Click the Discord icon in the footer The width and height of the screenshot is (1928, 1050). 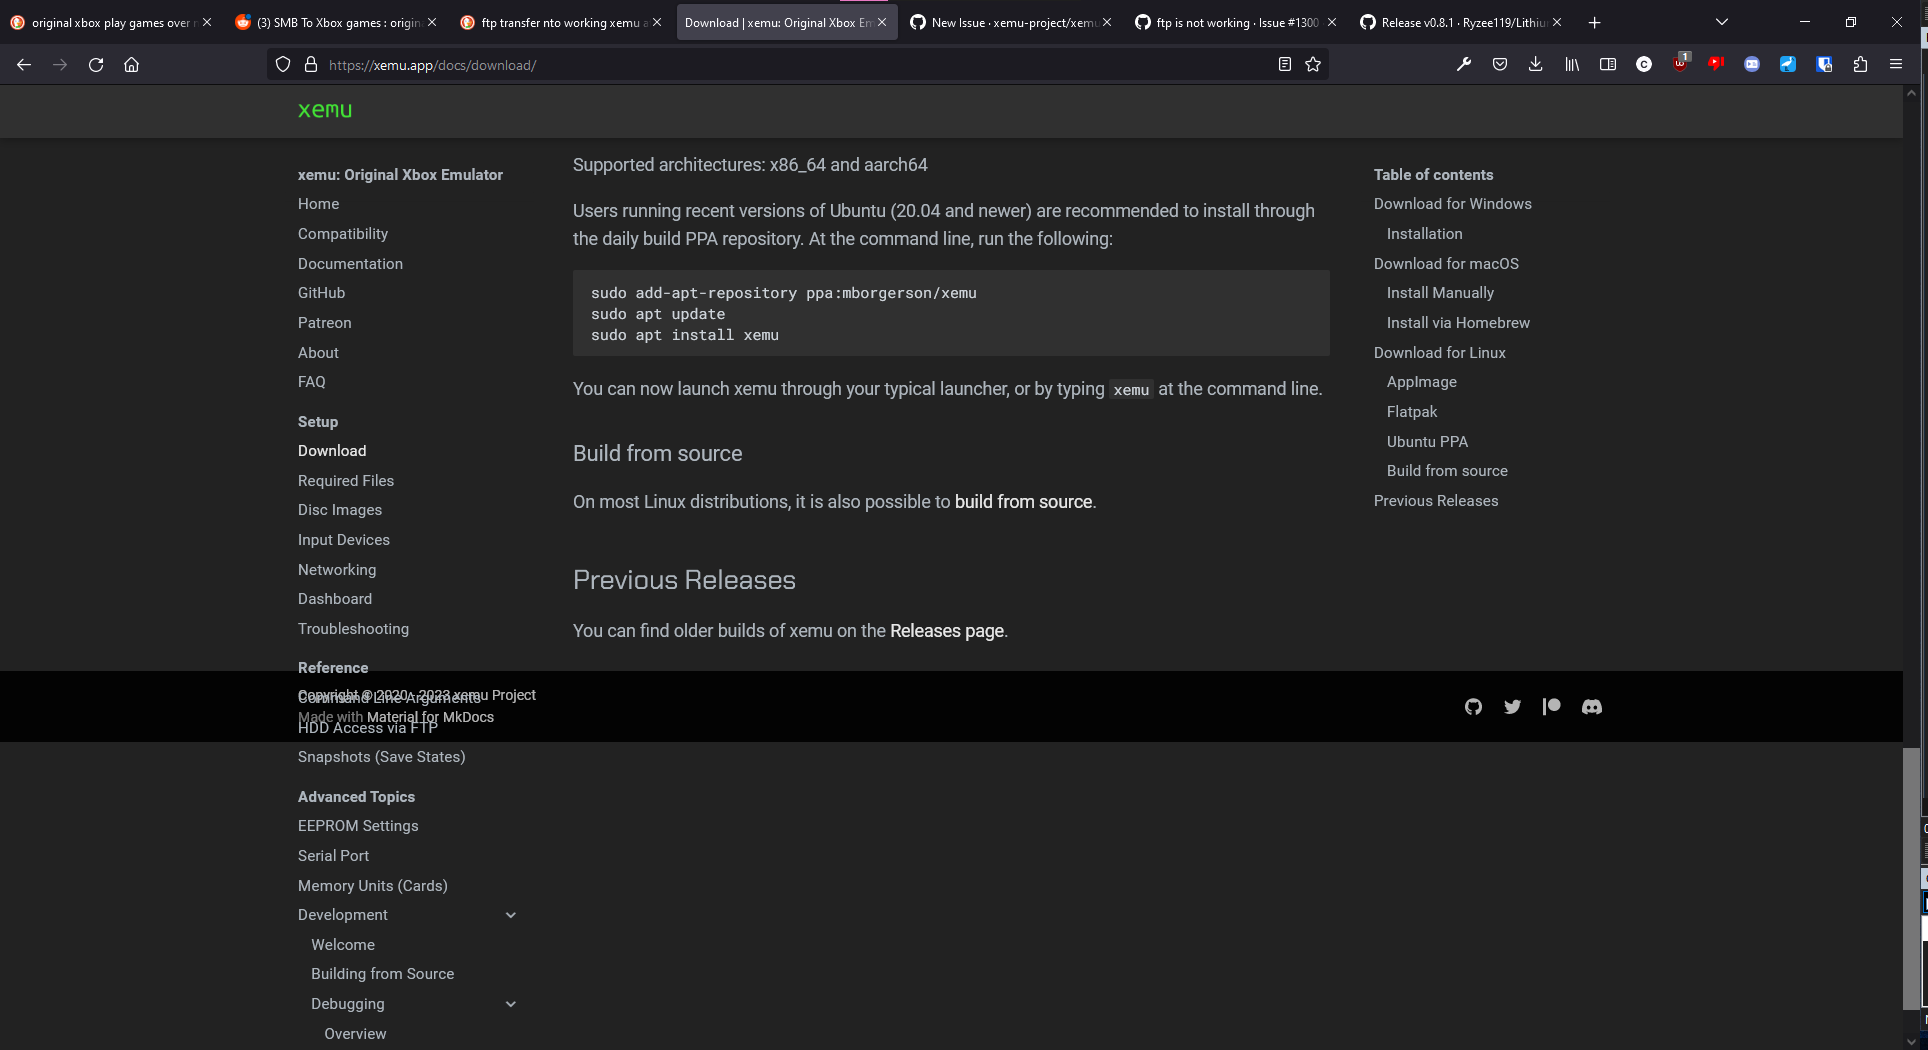click(x=1592, y=706)
